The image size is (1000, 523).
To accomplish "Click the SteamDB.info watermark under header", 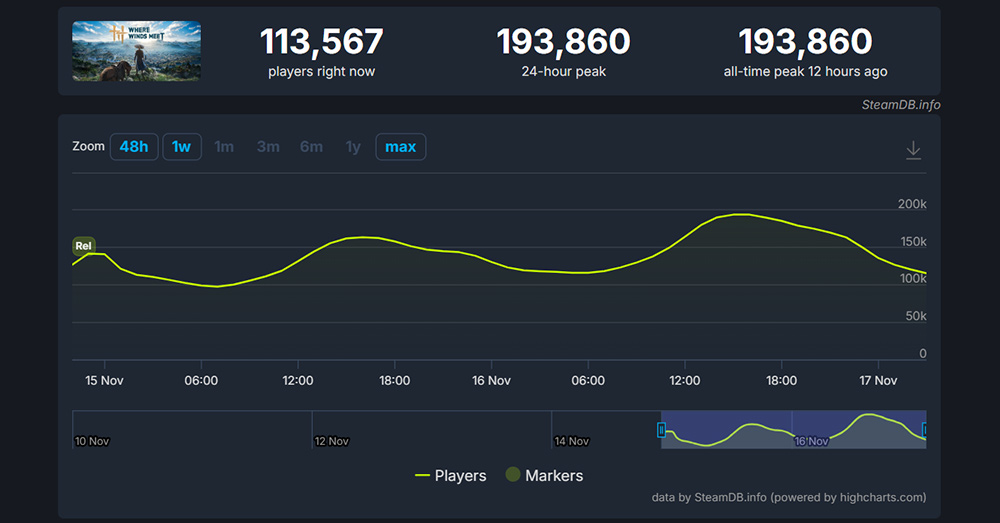I will click(901, 105).
